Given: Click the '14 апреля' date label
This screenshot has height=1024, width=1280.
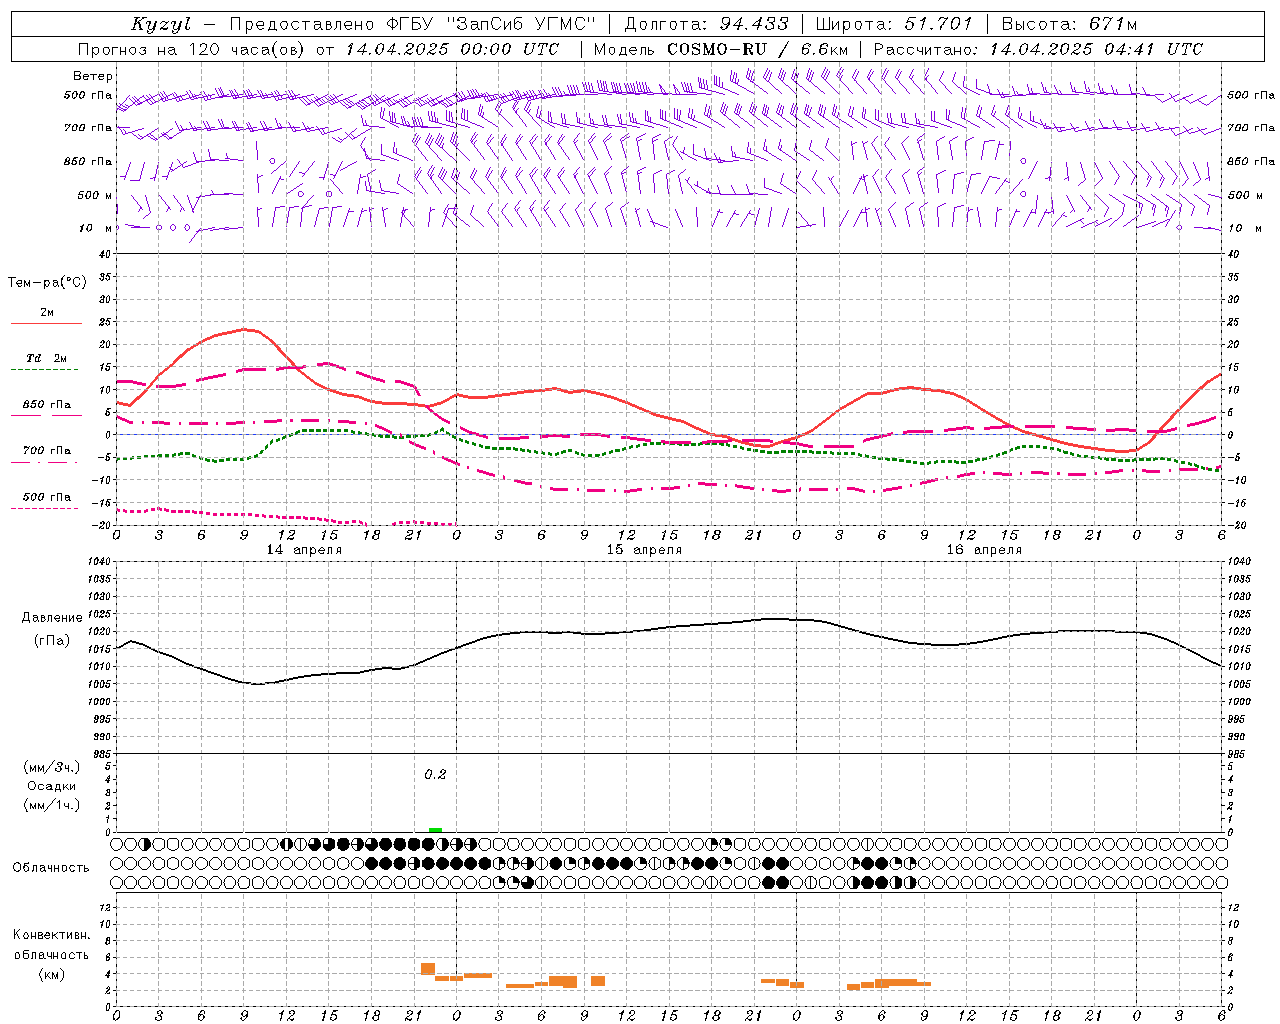Looking at the screenshot, I should coord(304,550).
